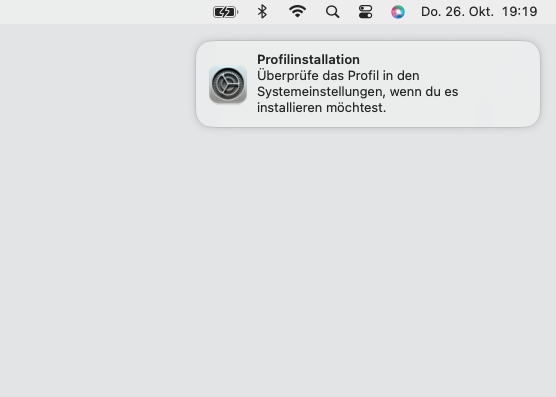Click the line "installieren möchtest." in notification
Viewport: 556px width, 397px height.
click(322, 107)
